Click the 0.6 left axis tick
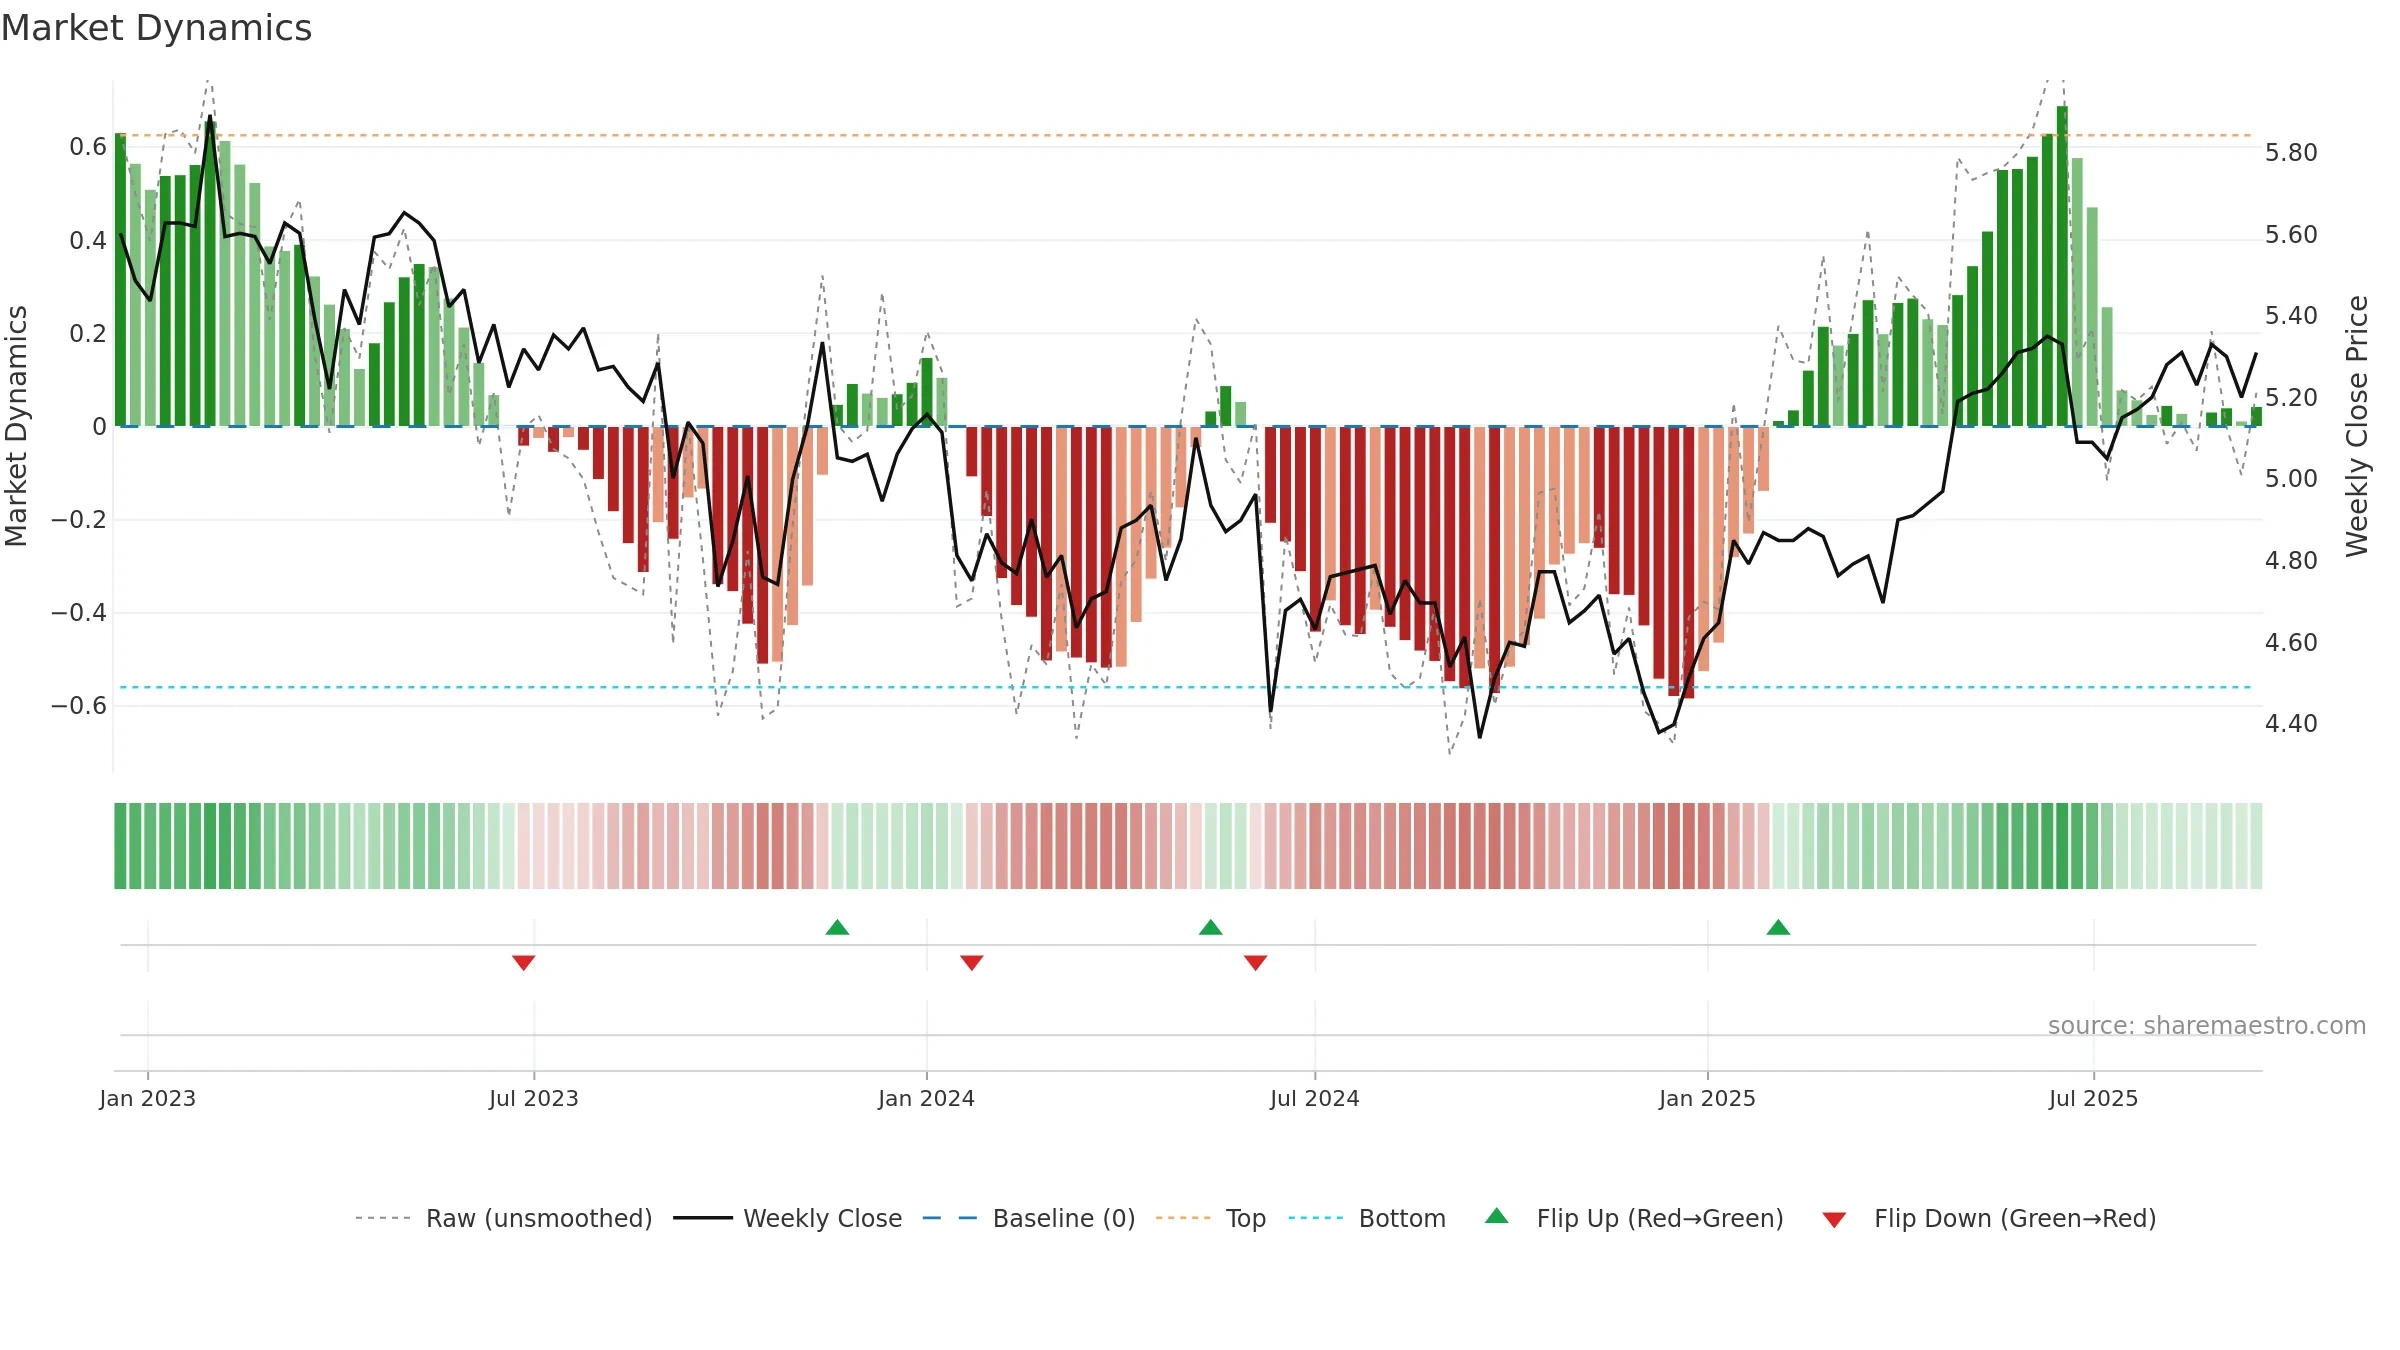Image resolution: width=2400 pixels, height=1350 pixels. coord(88,147)
